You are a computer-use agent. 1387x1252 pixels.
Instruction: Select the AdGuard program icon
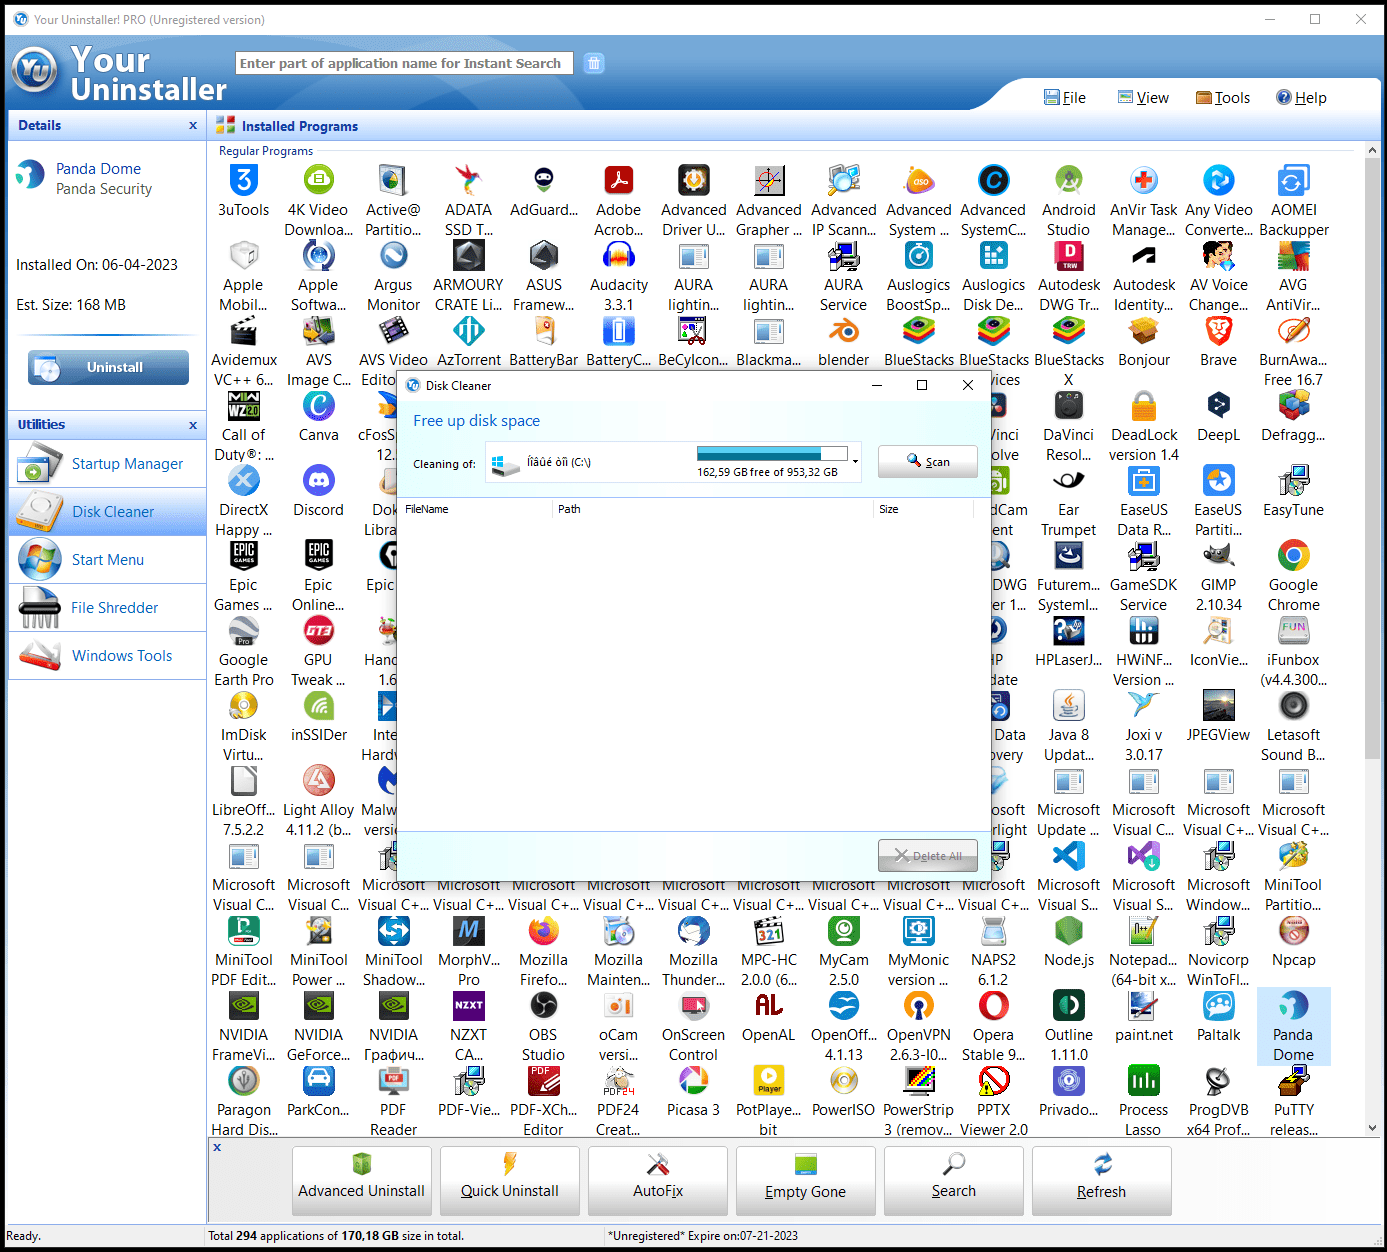pos(544,181)
